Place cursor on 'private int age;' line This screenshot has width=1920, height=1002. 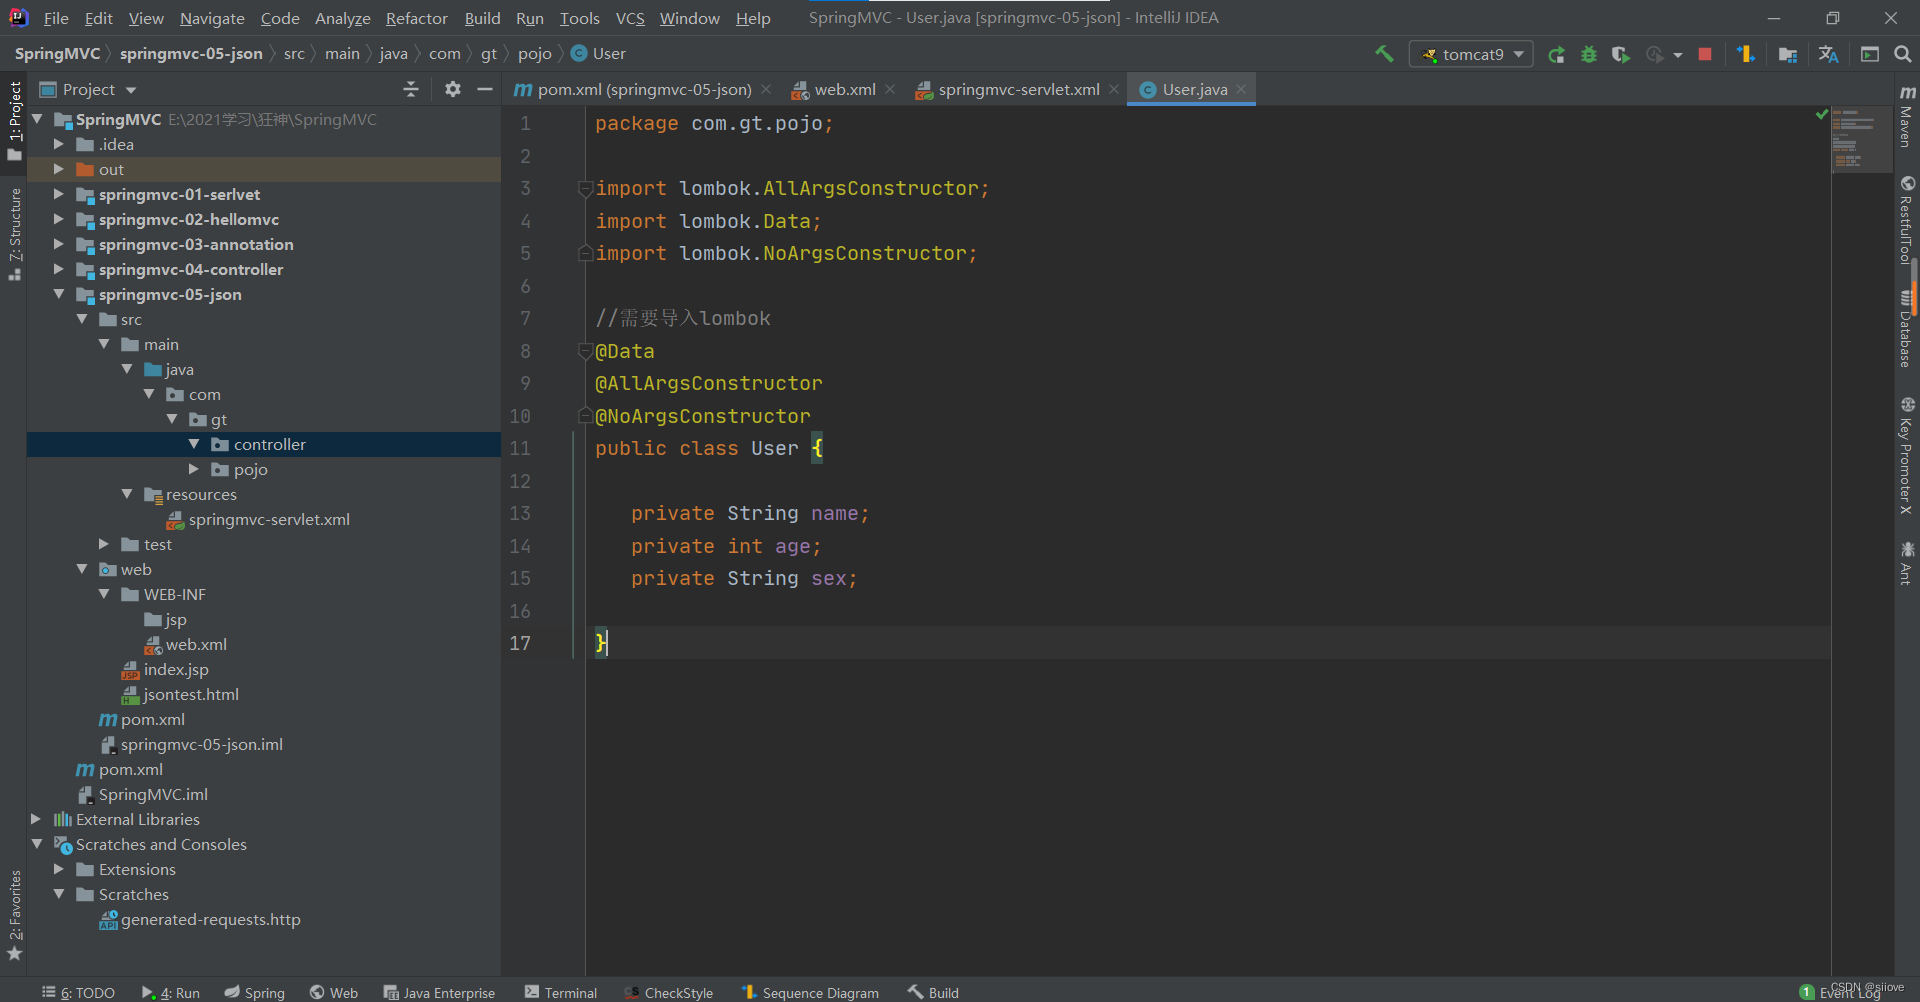coord(726,546)
